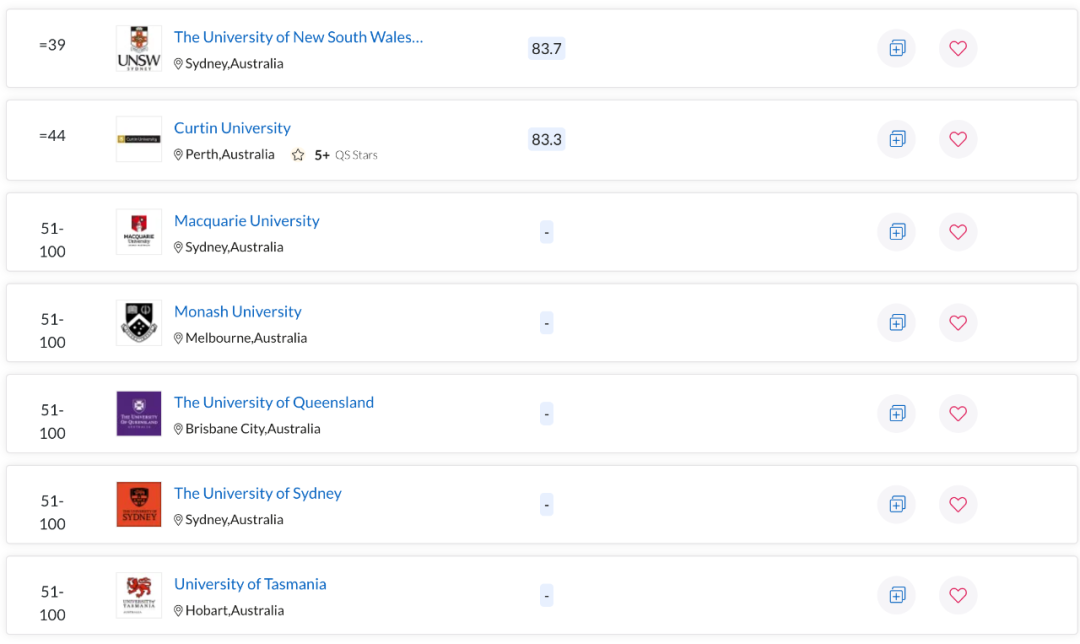Open the Curtin University page

232,128
